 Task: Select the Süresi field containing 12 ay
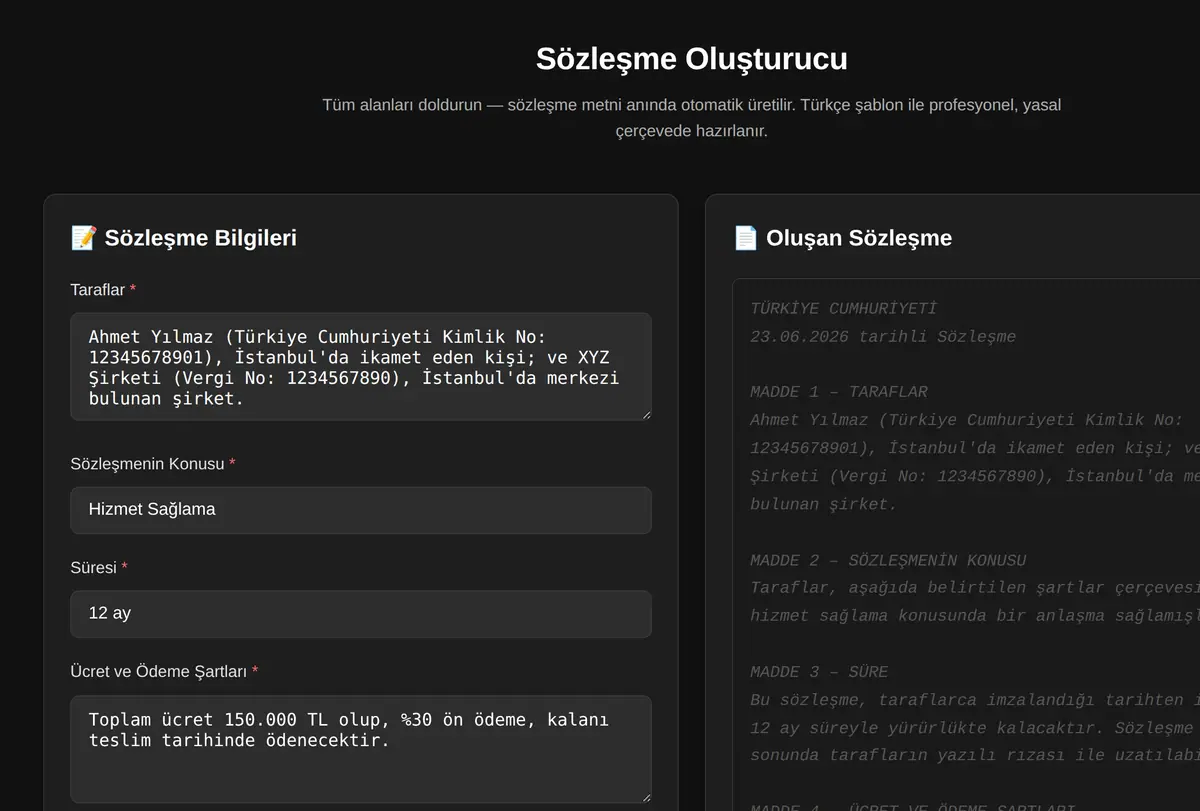361,614
